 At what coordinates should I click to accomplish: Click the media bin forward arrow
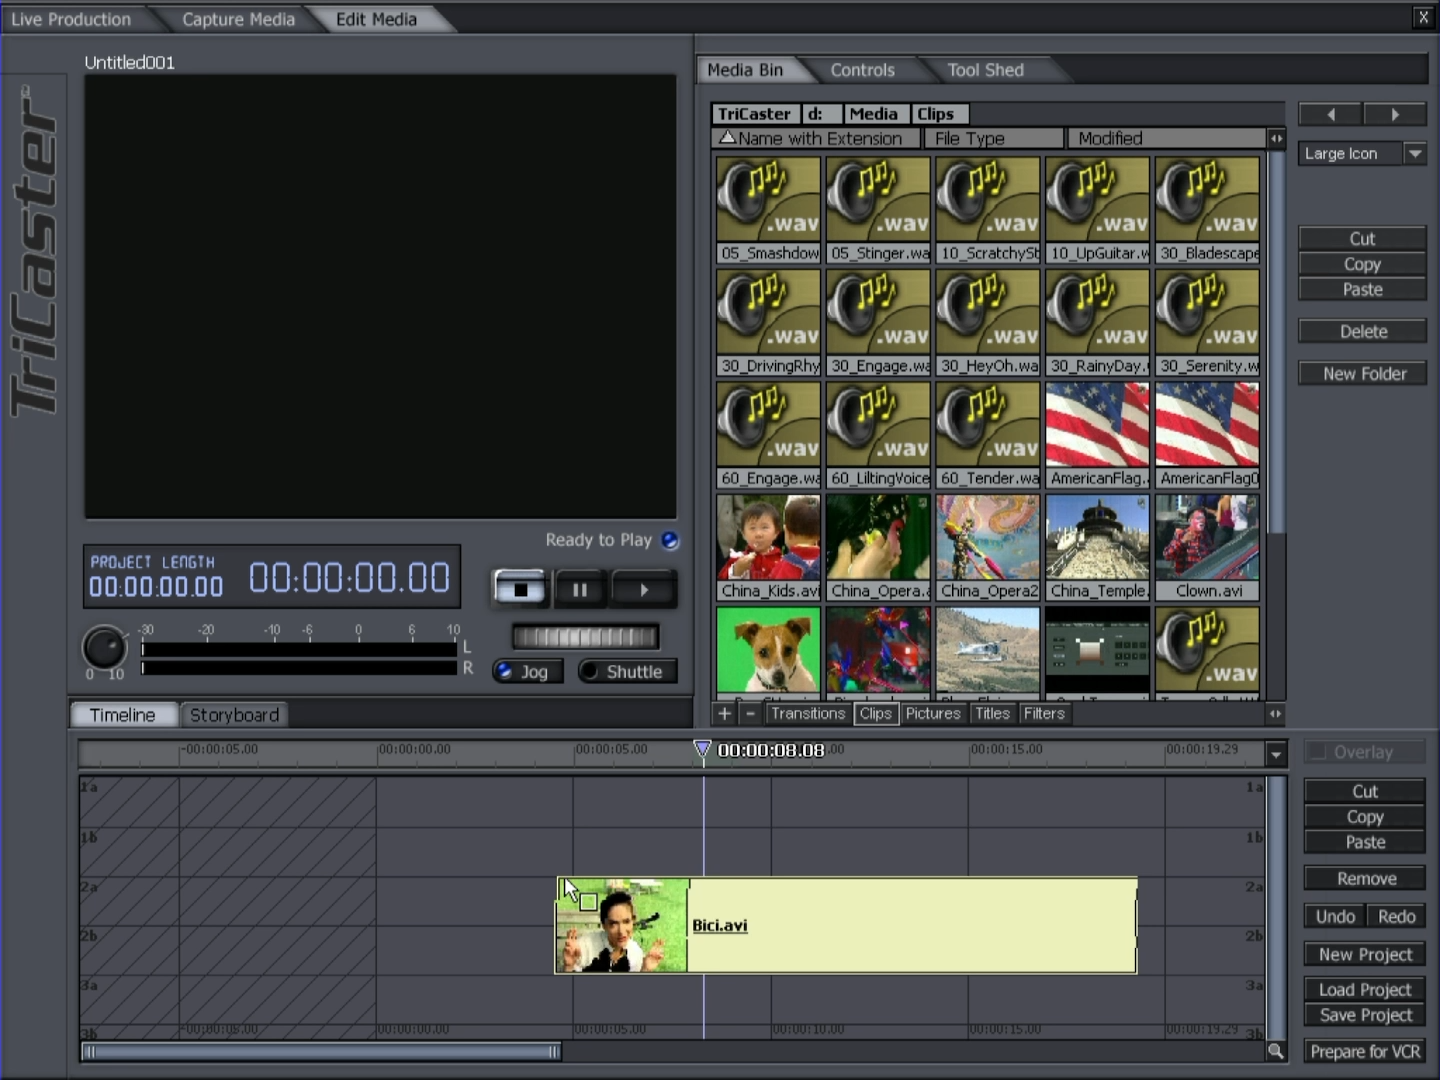click(1395, 114)
